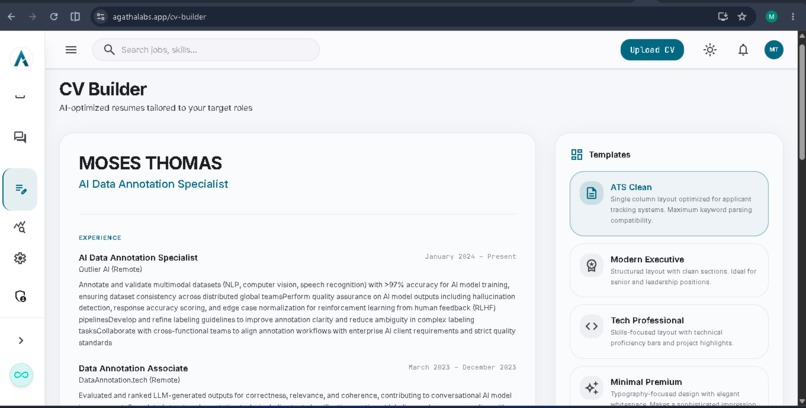Click the January 2024 - Present date
The height and width of the screenshot is (408, 806).
[470, 256]
